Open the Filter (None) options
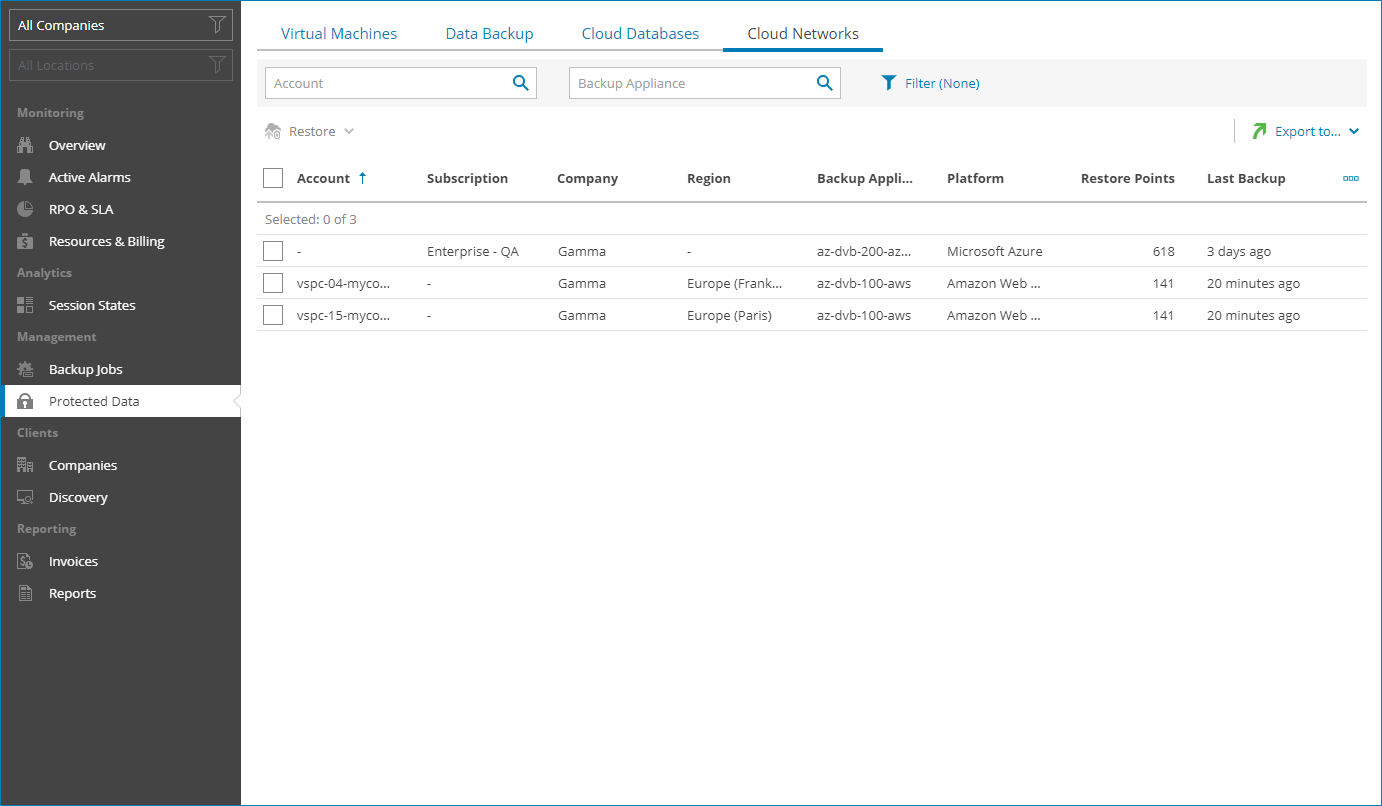 930,83
